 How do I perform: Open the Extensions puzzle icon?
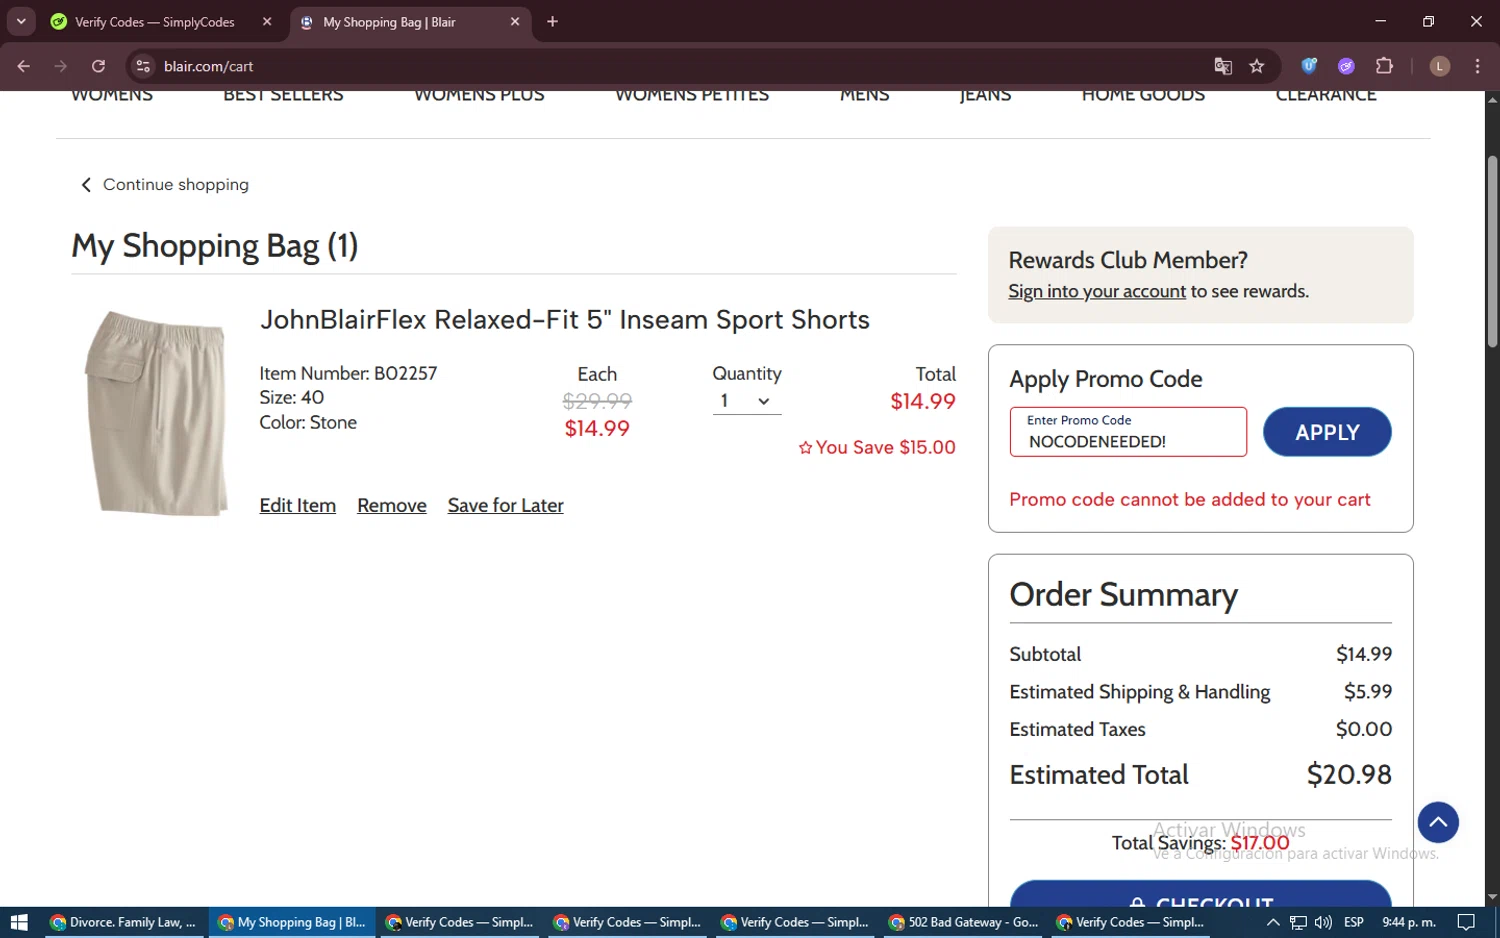1384,66
